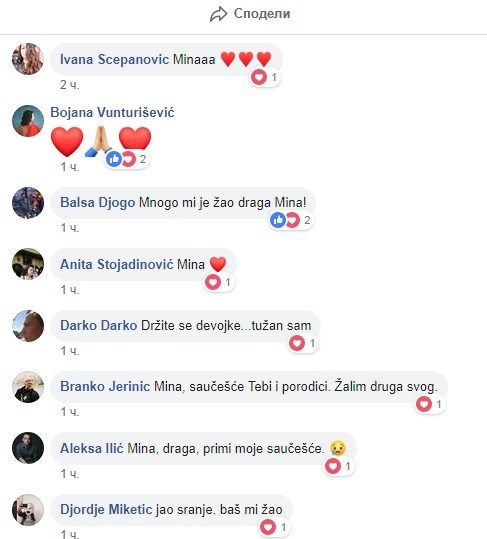This screenshot has width=487, height=539.
Task: Open Ivana Scepanovic's profile from her name
Action: pyautogui.click(x=114, y=59)
